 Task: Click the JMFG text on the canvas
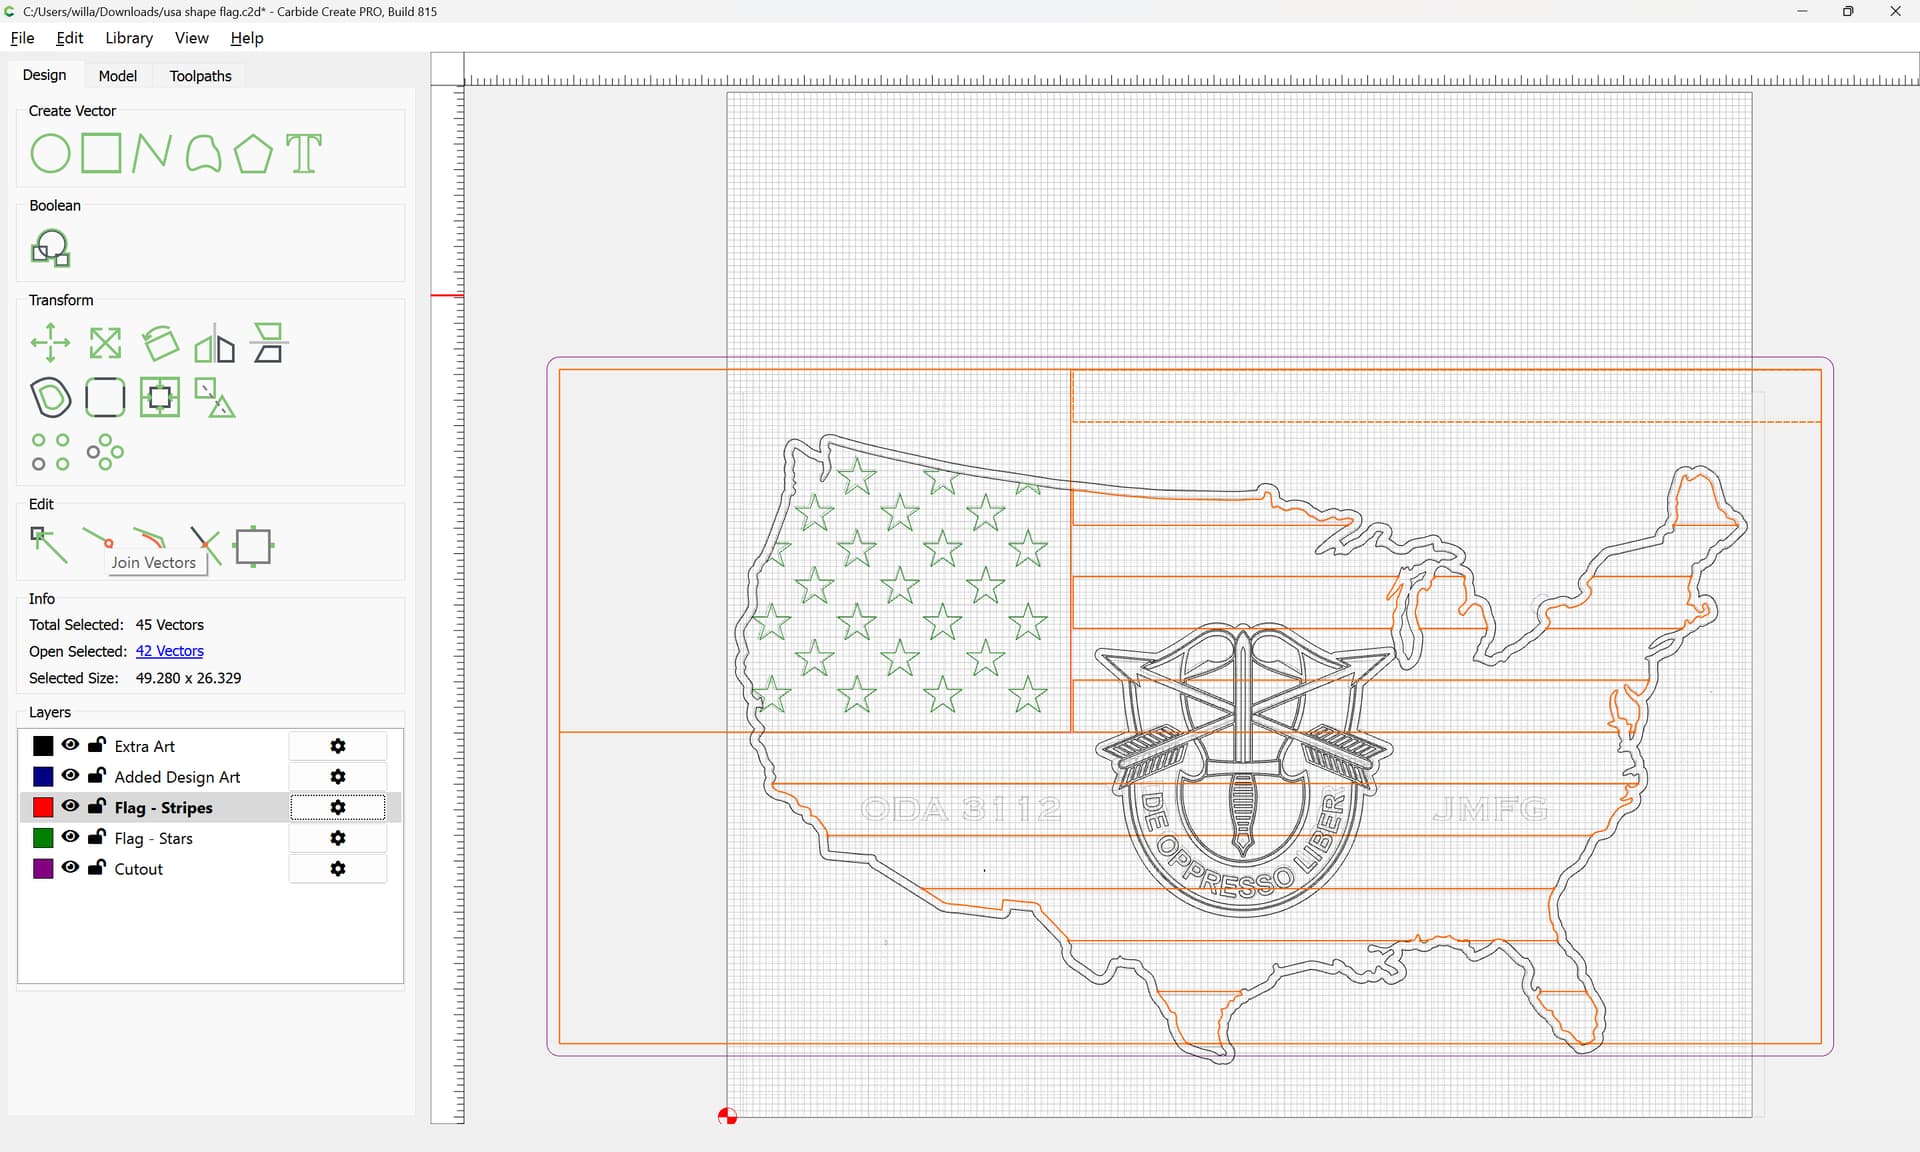(1490, 809)
